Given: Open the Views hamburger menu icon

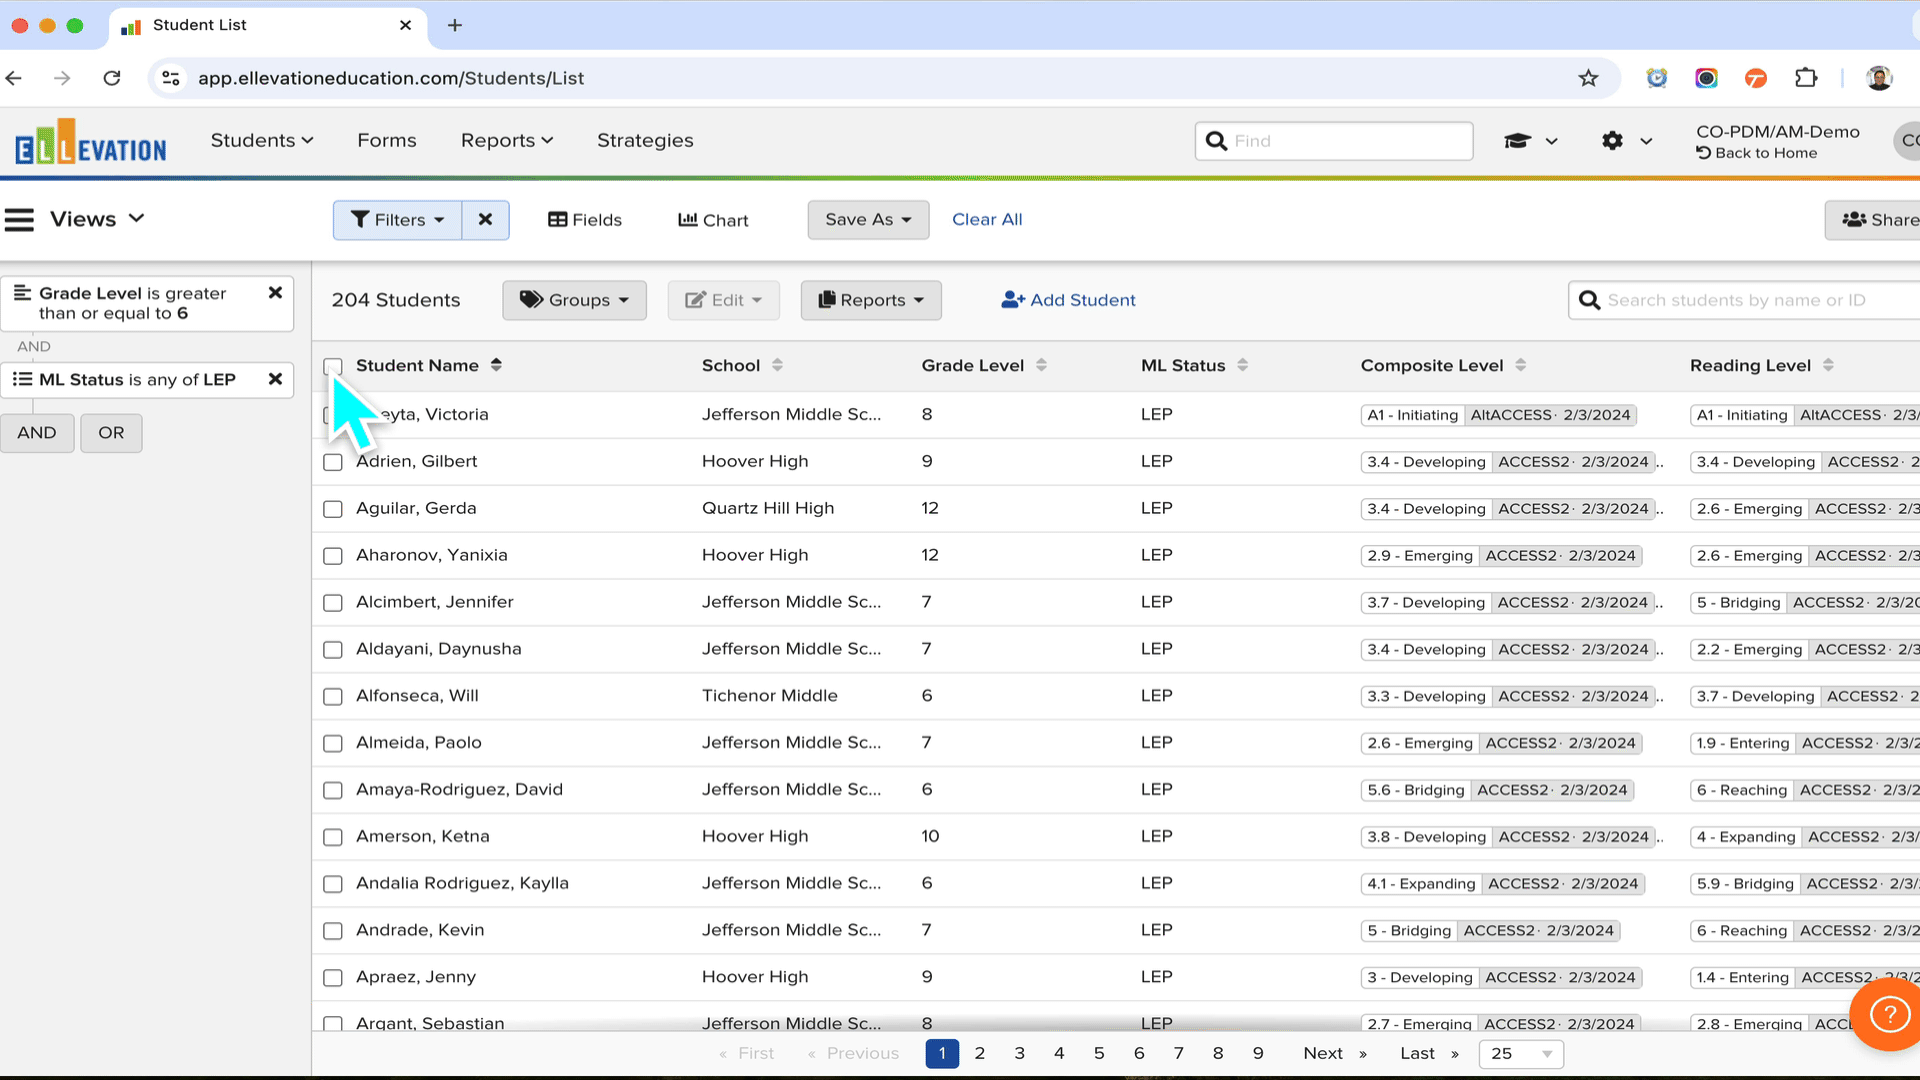Looking at the screenshot, I should [x=19, y=219].
